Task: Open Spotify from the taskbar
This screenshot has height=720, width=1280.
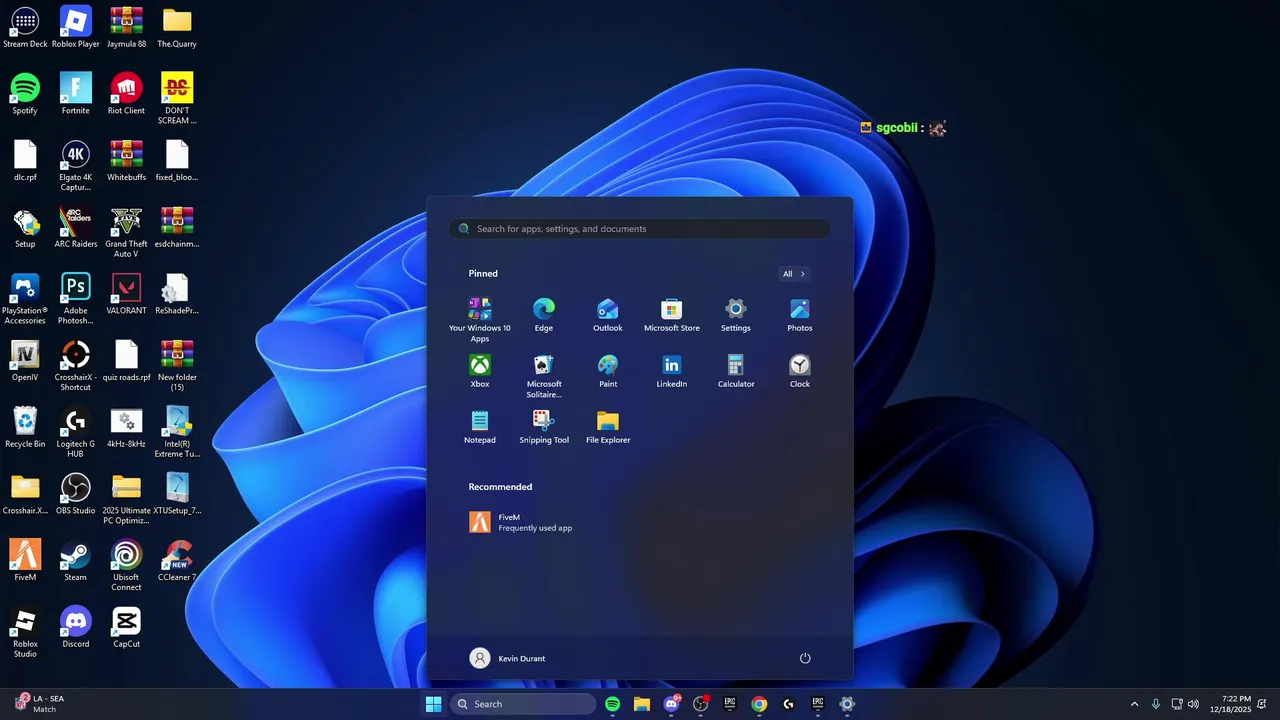Action: 612,704
